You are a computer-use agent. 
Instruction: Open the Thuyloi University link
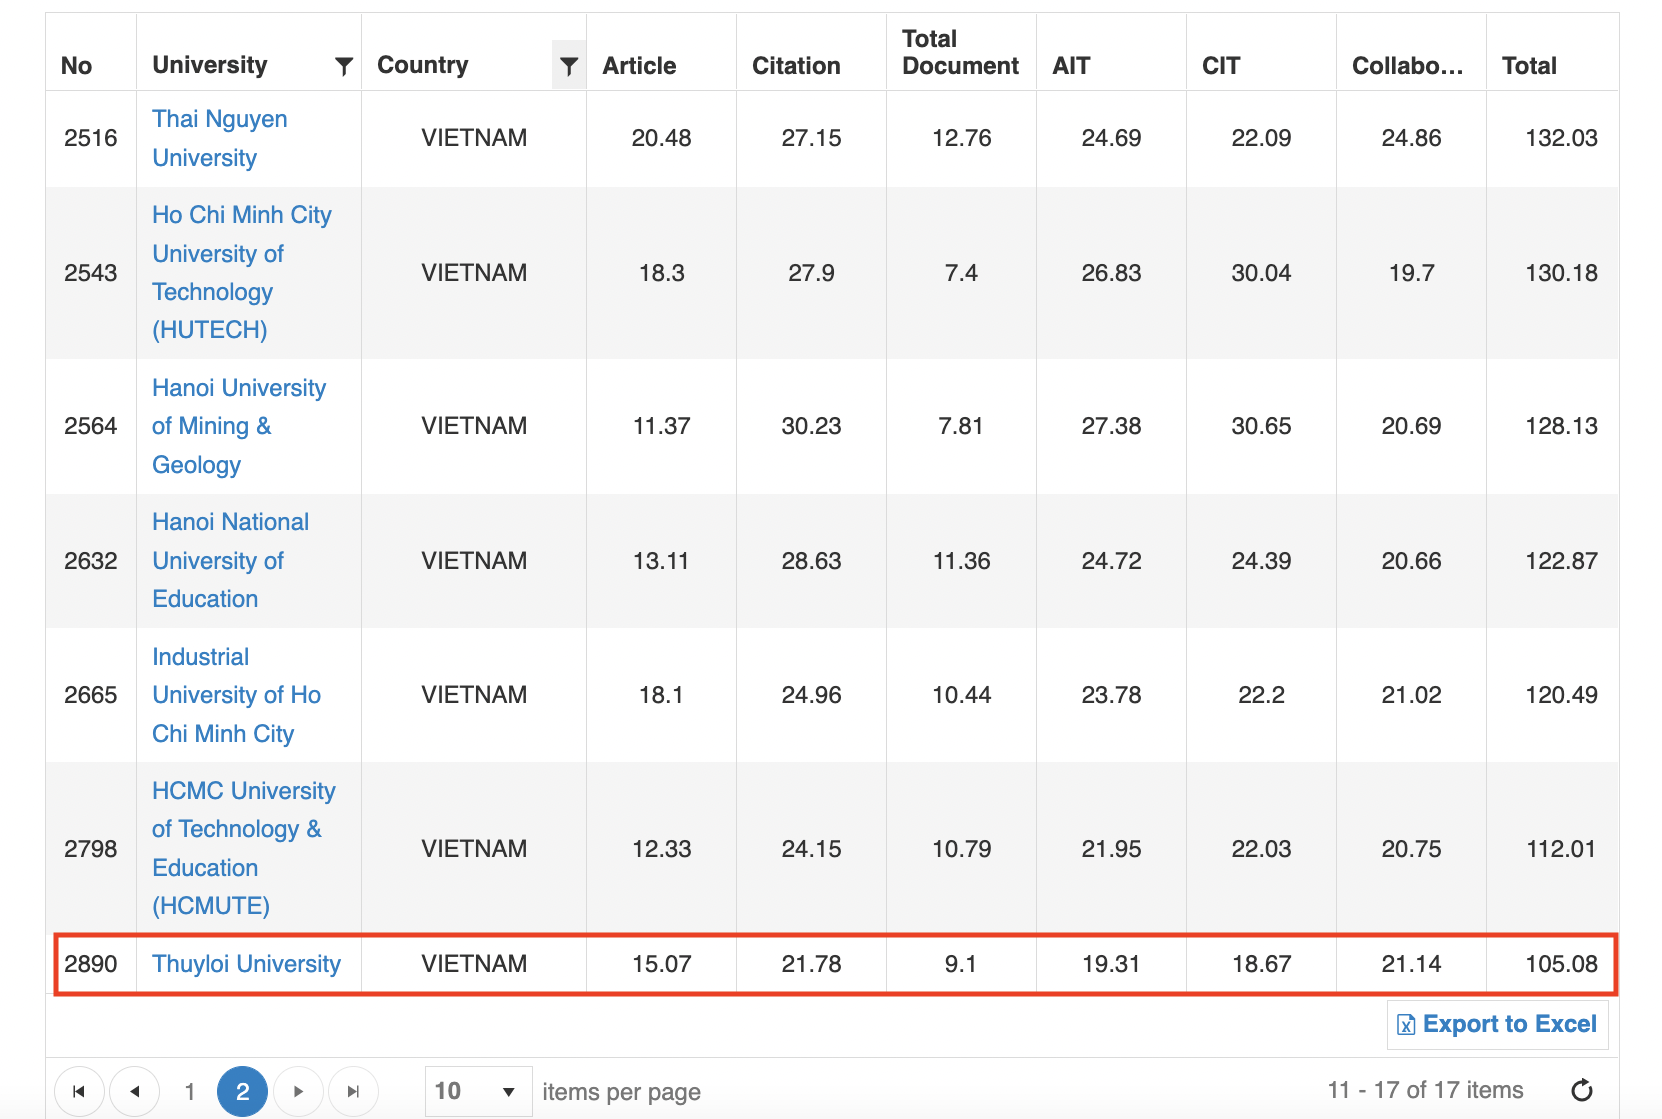click(246, 964)
